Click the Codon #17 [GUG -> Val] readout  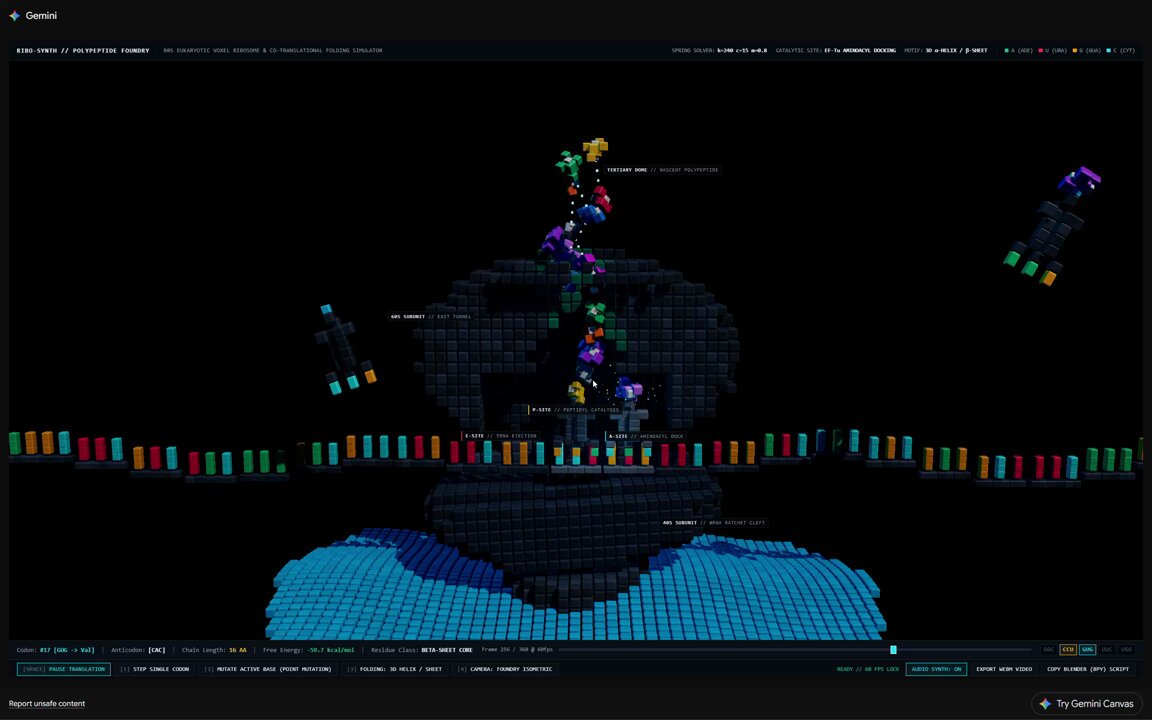click(x=56, y=649)
